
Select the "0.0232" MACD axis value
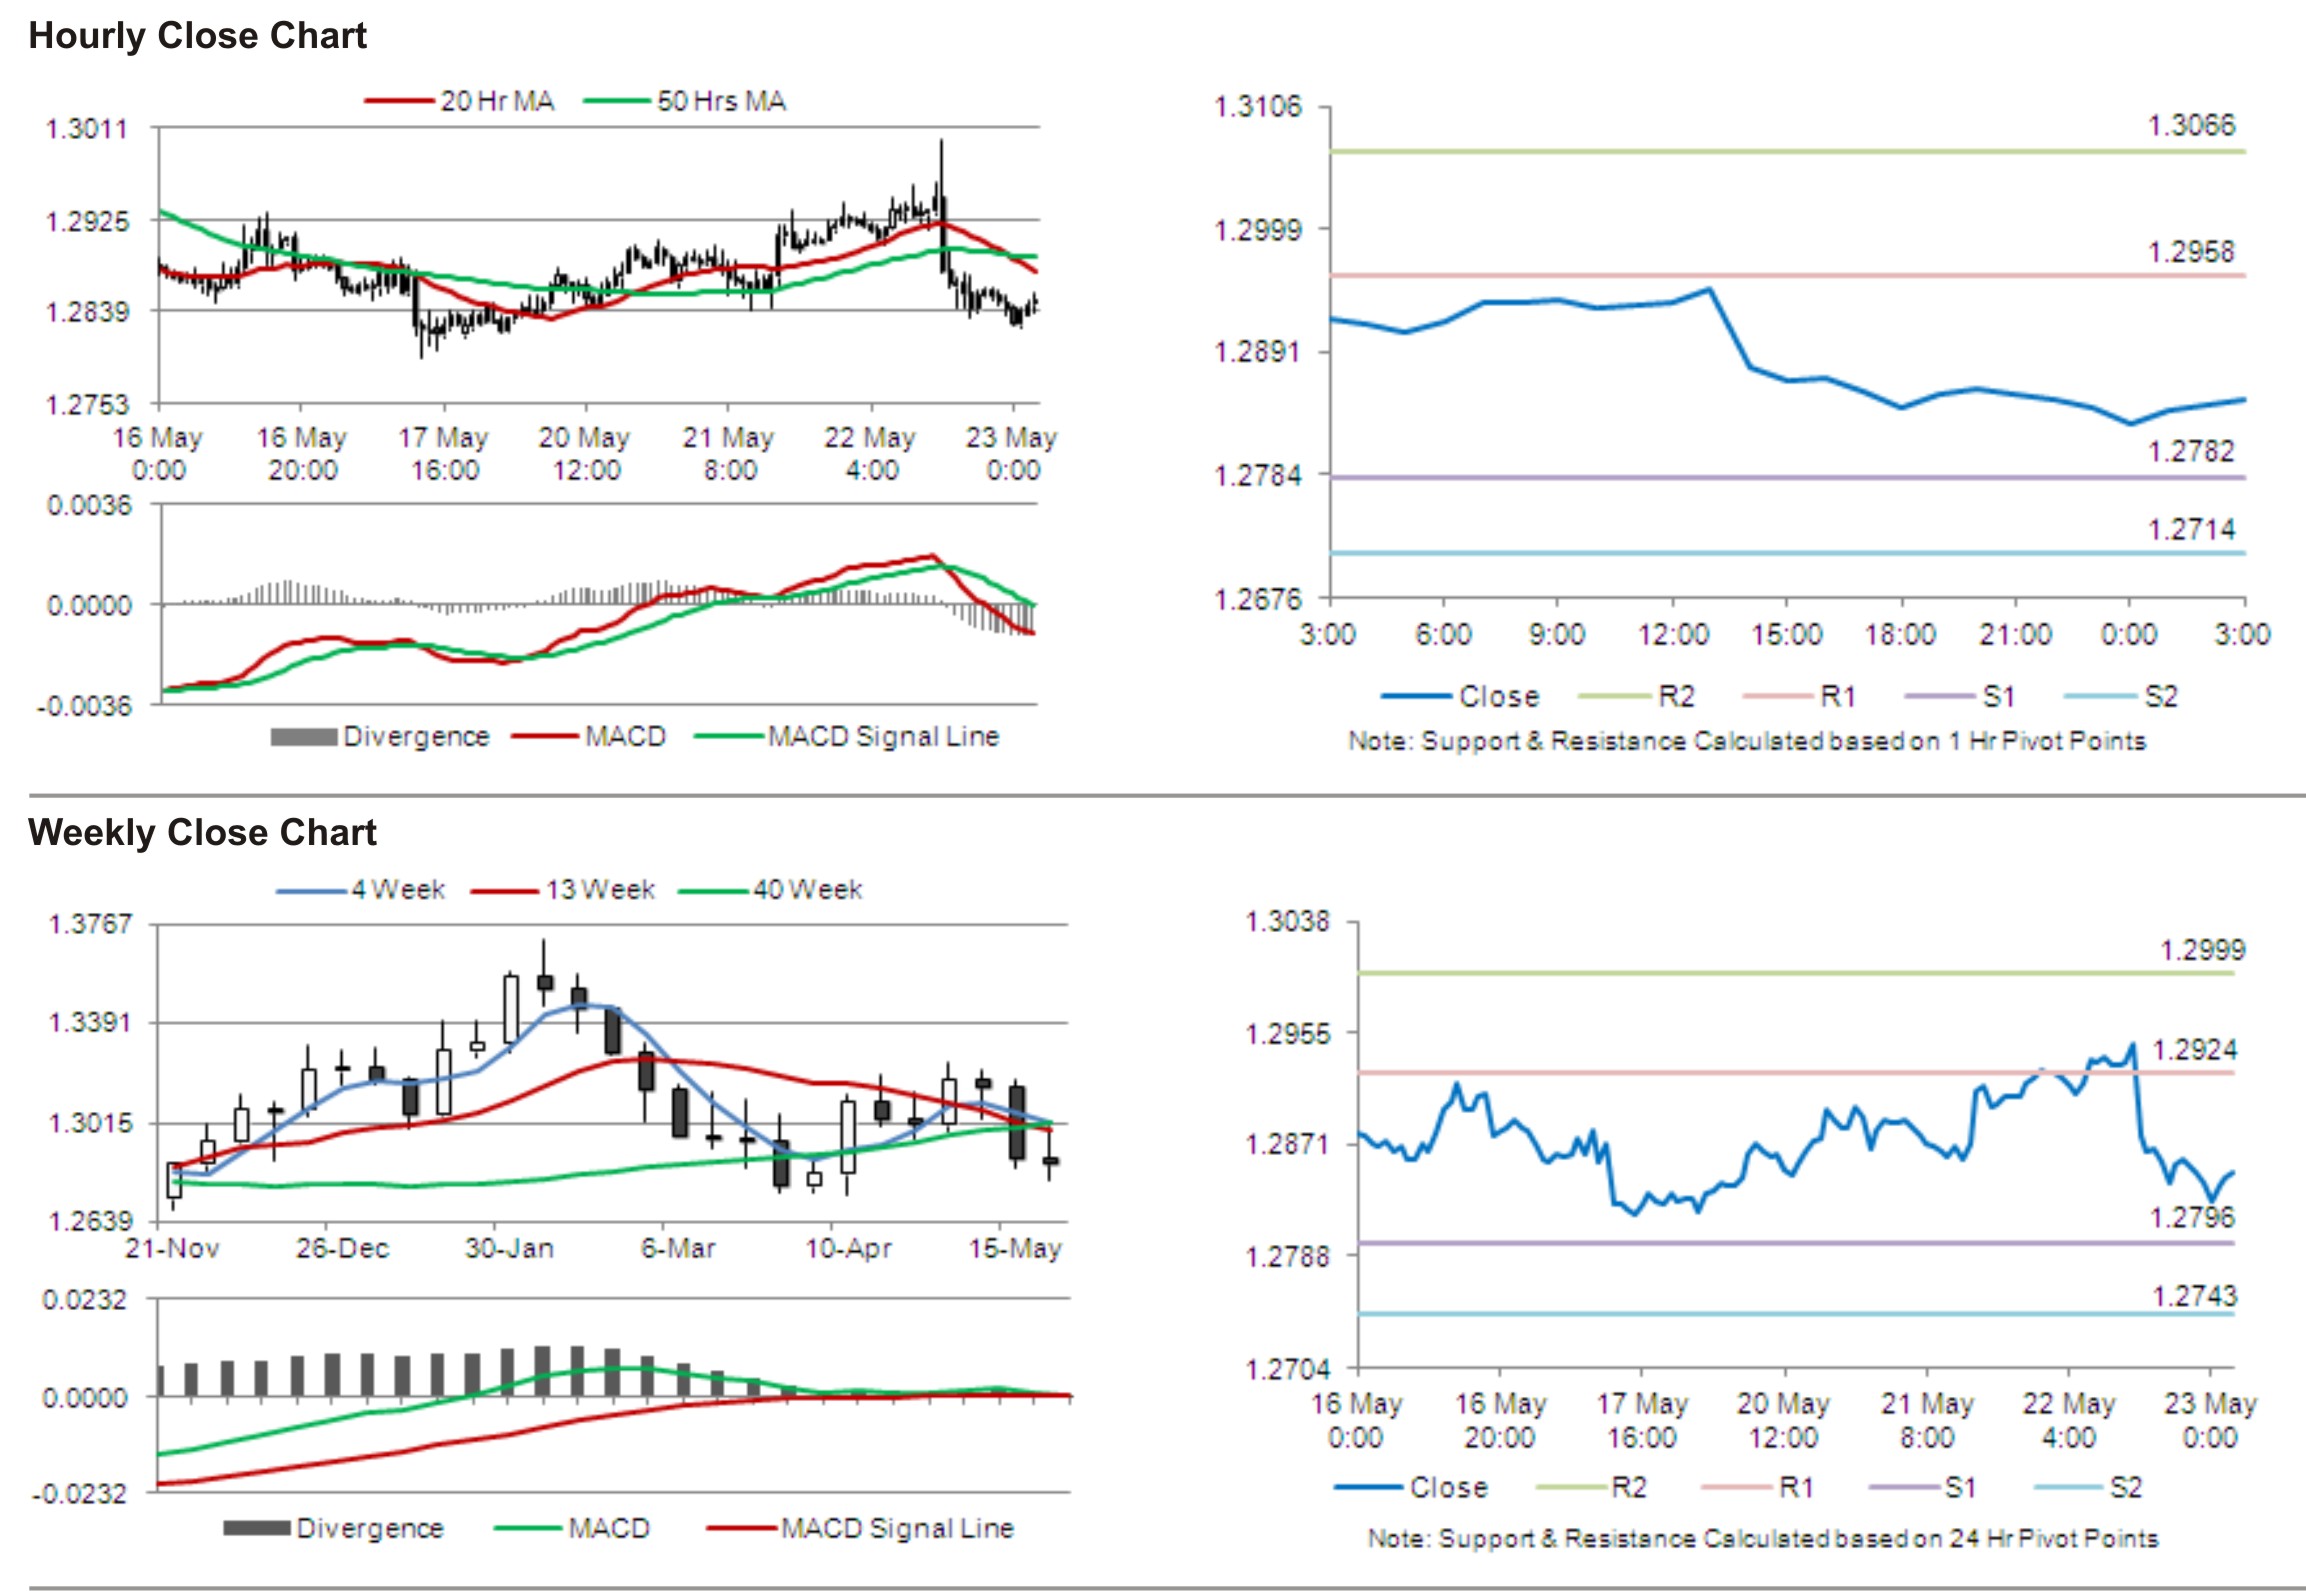(84, 1300)
